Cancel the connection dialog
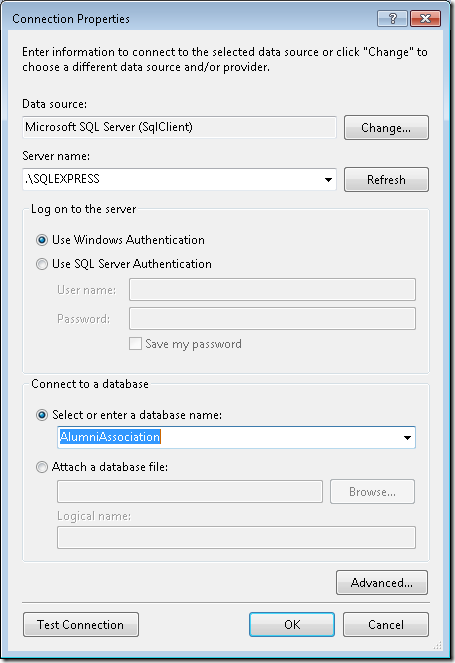 [x=386, y=625]
